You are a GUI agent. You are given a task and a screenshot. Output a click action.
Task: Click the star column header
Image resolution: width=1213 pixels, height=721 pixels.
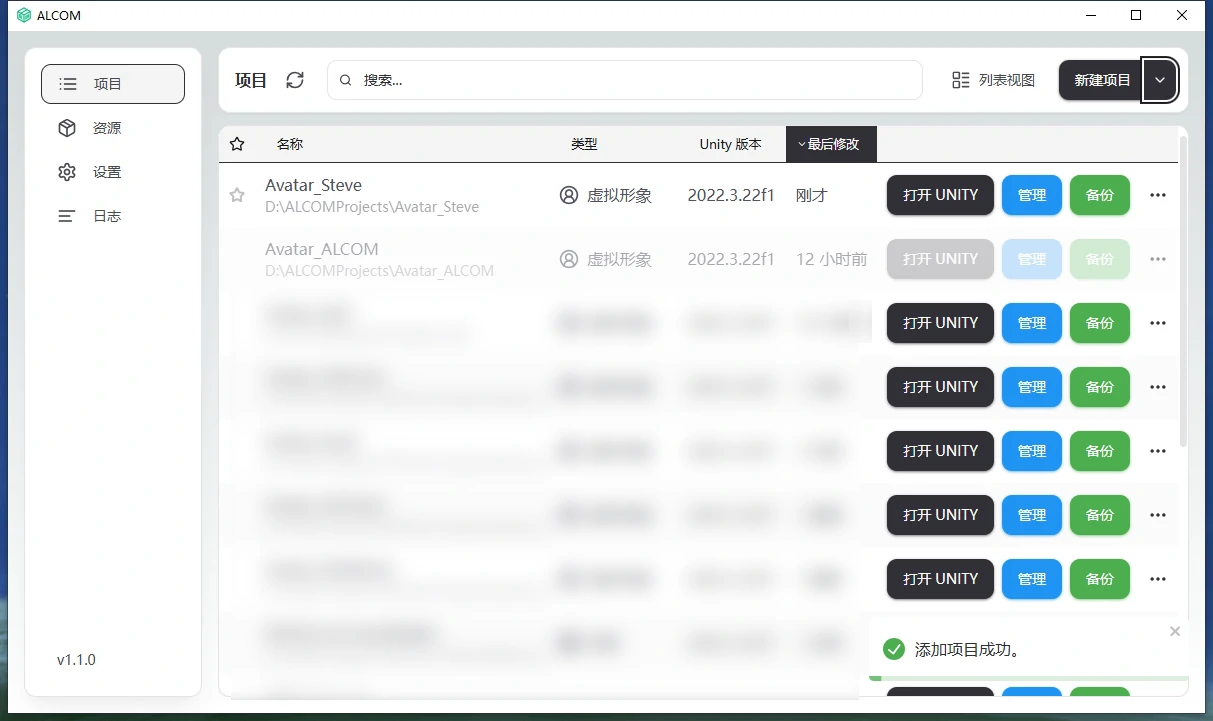[237, 144]
